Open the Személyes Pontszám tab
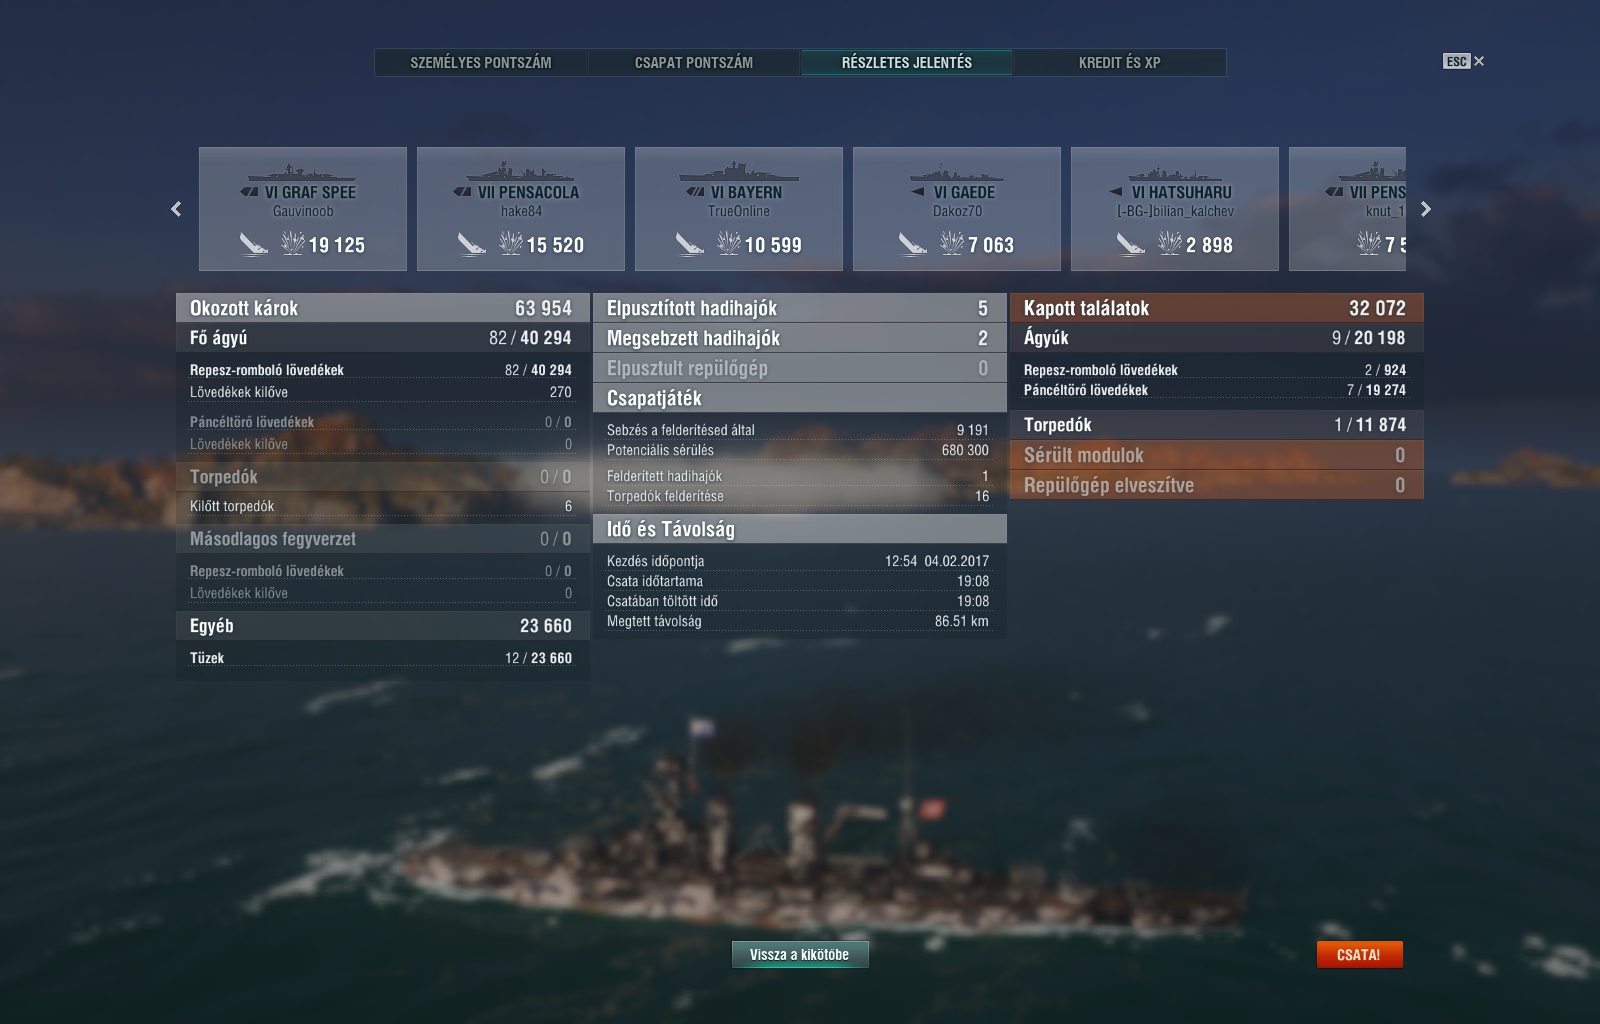 pyautogui.click(x=481, y=62)
